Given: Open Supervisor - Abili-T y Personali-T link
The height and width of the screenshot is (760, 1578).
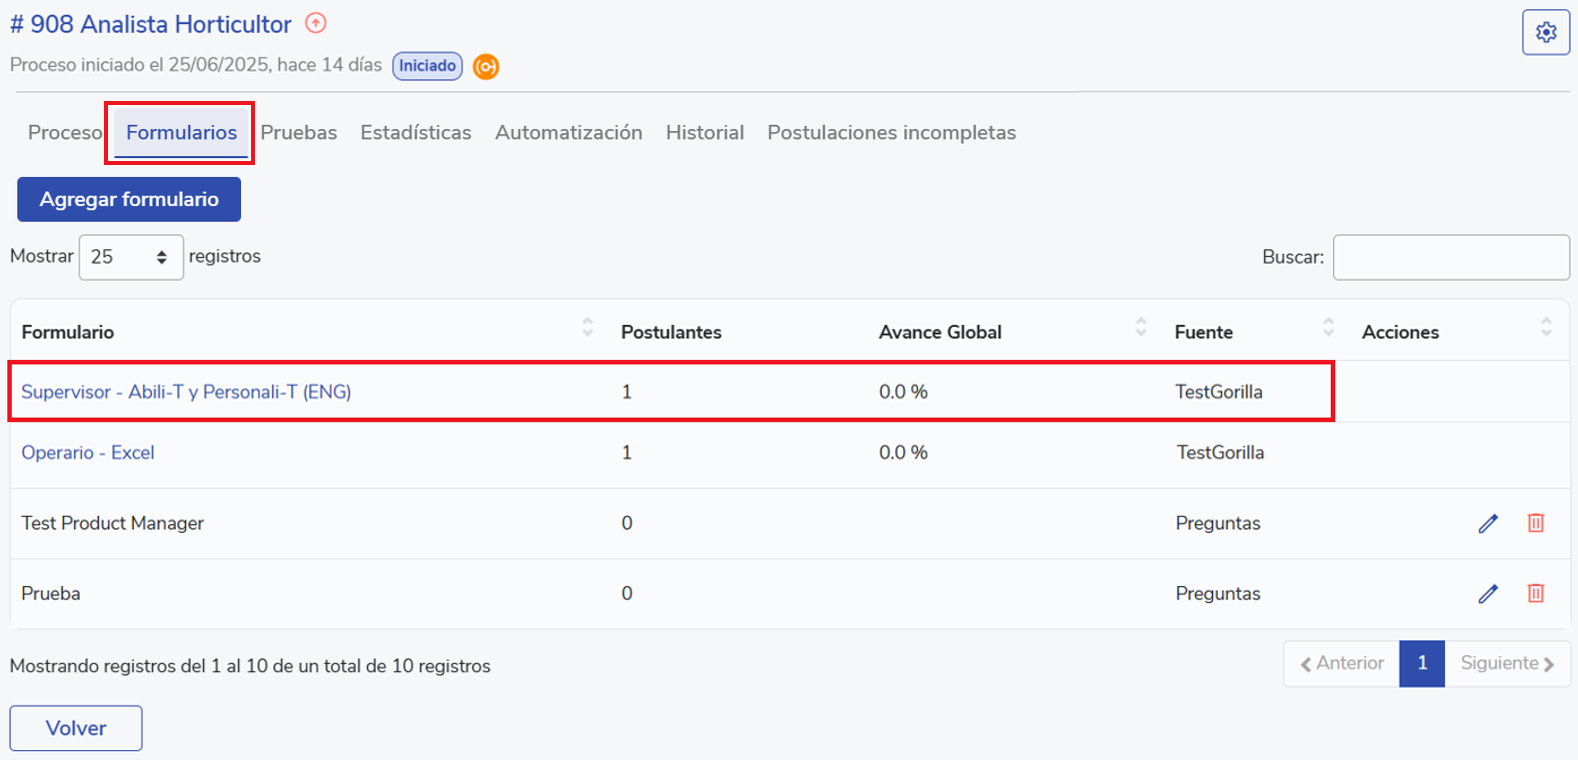Looking at the screenshot, I should [186, 392].
